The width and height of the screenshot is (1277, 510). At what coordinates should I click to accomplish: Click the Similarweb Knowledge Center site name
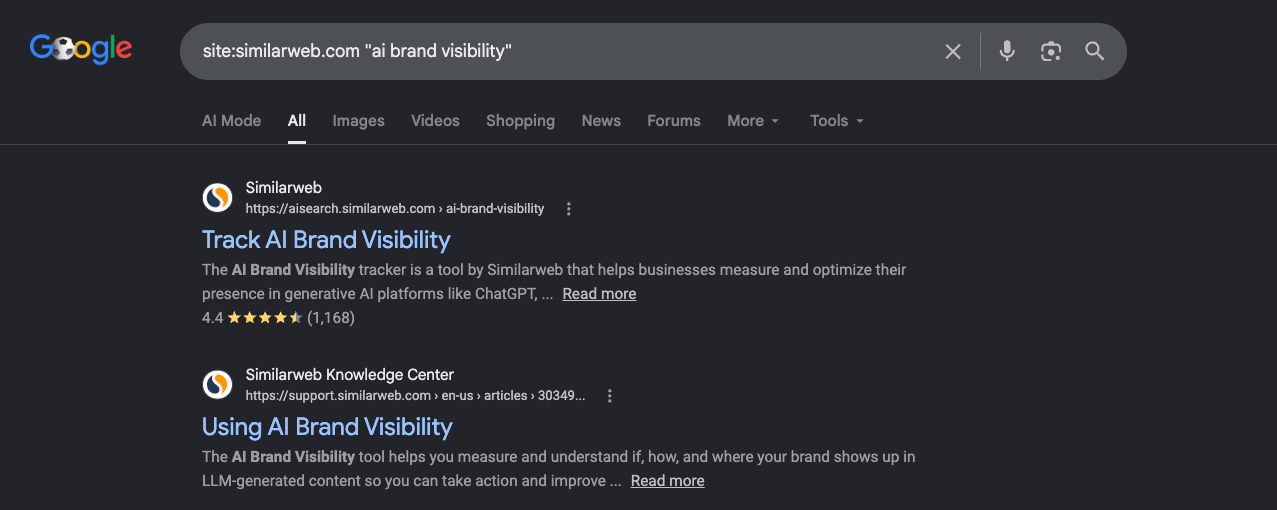350,375
